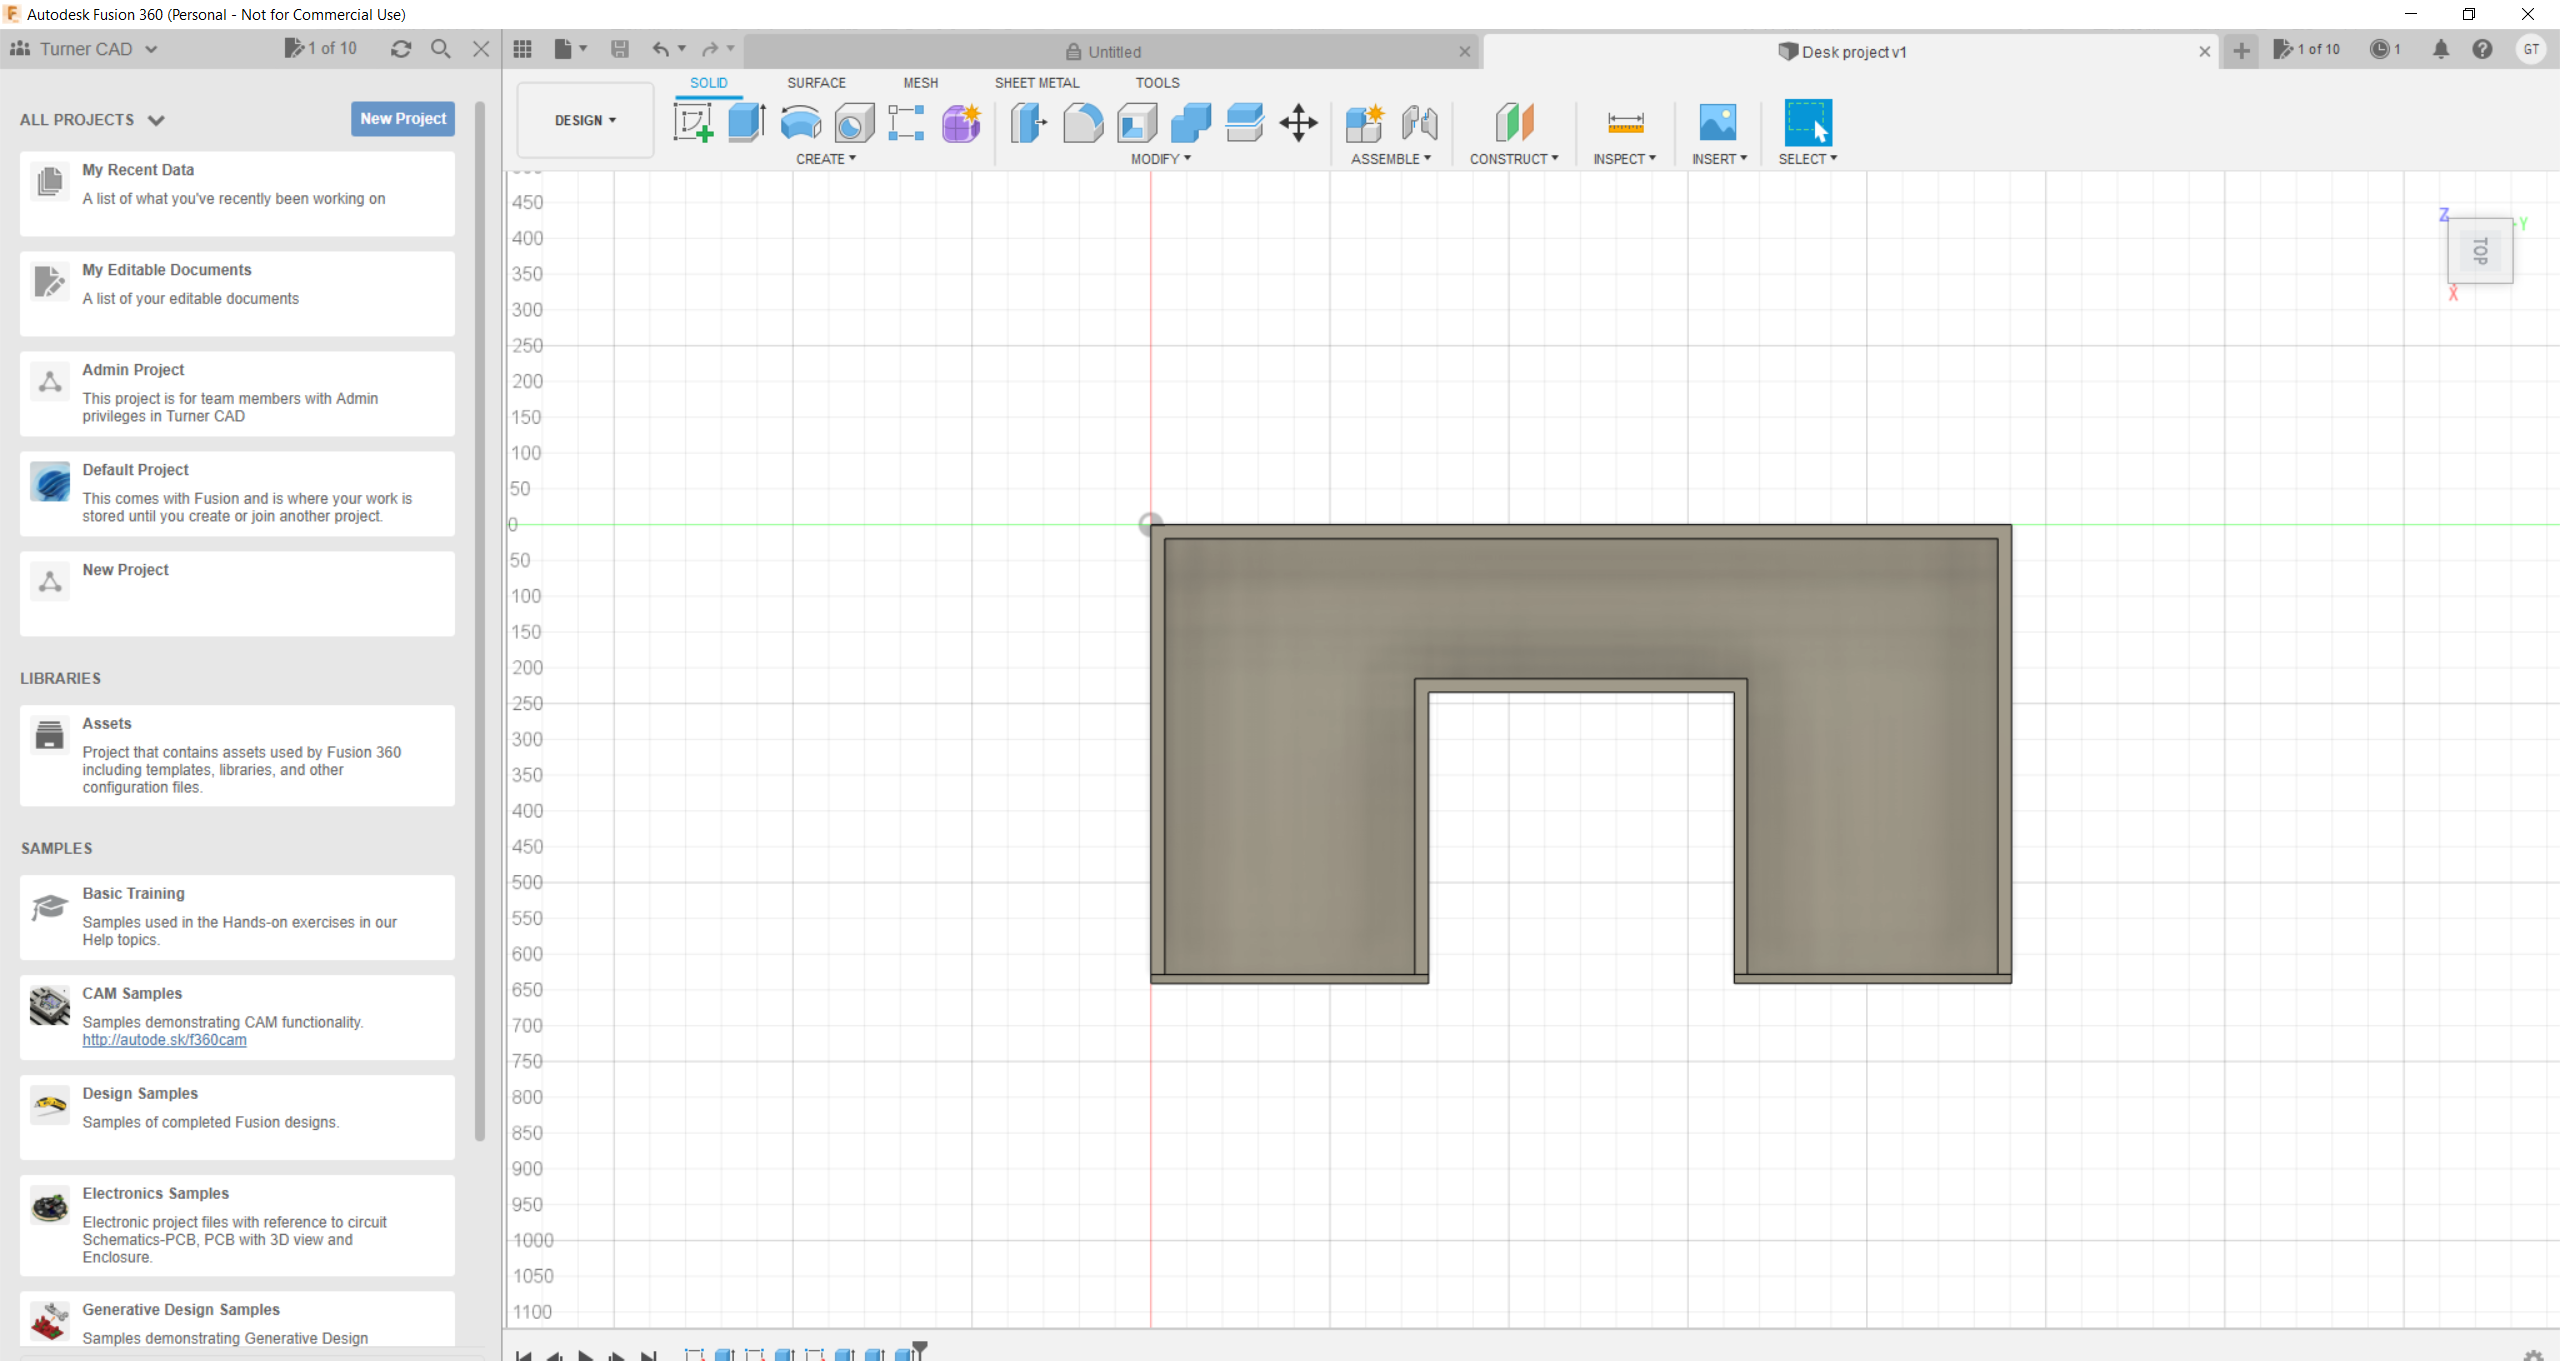Click the New Project button

point(401,118)
